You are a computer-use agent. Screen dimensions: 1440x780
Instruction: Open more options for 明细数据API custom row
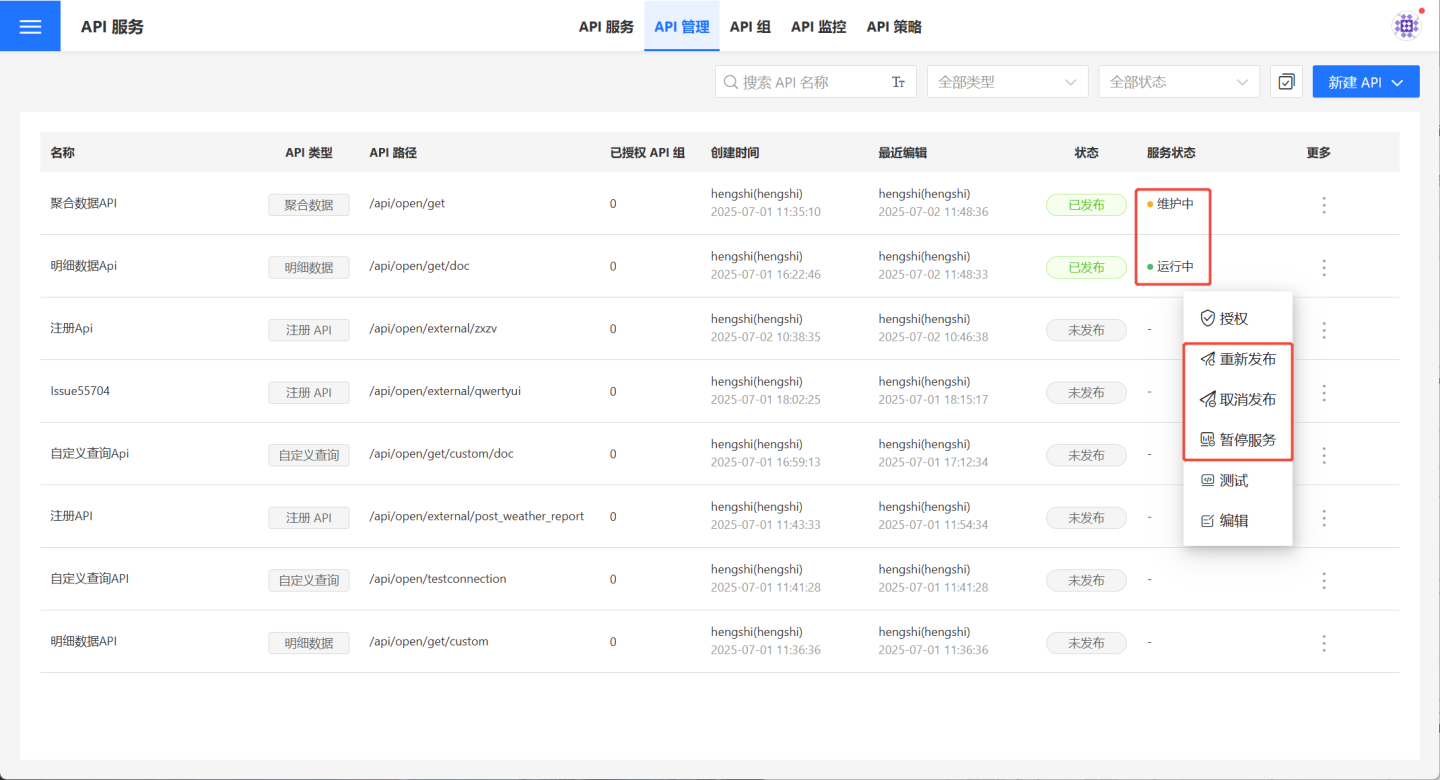point(1324,643)
